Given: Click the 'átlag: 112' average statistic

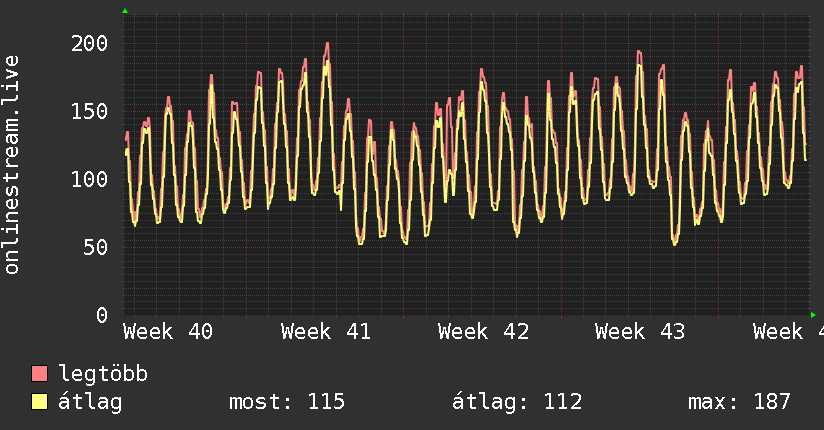Looking at the screenshot, I should click(x=517, y=402).
